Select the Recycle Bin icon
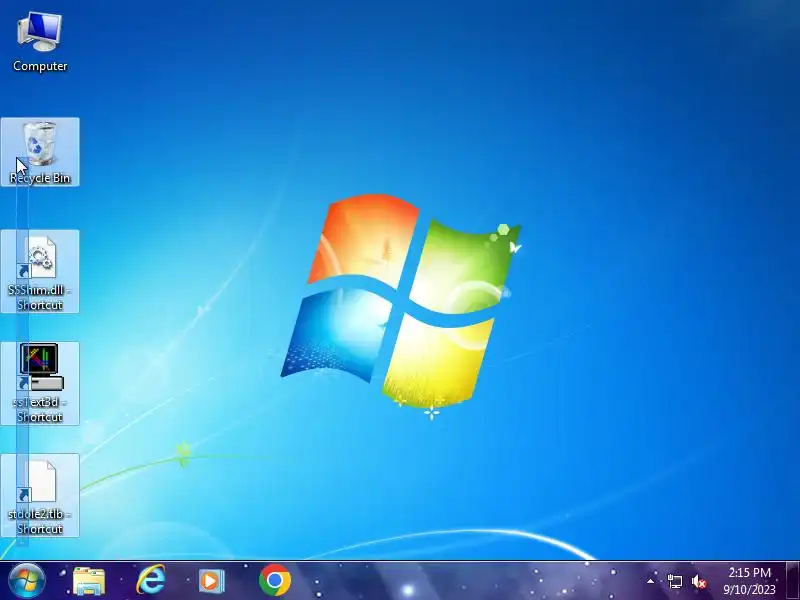This screenshot has height=600, width=800. click(40, 152)
